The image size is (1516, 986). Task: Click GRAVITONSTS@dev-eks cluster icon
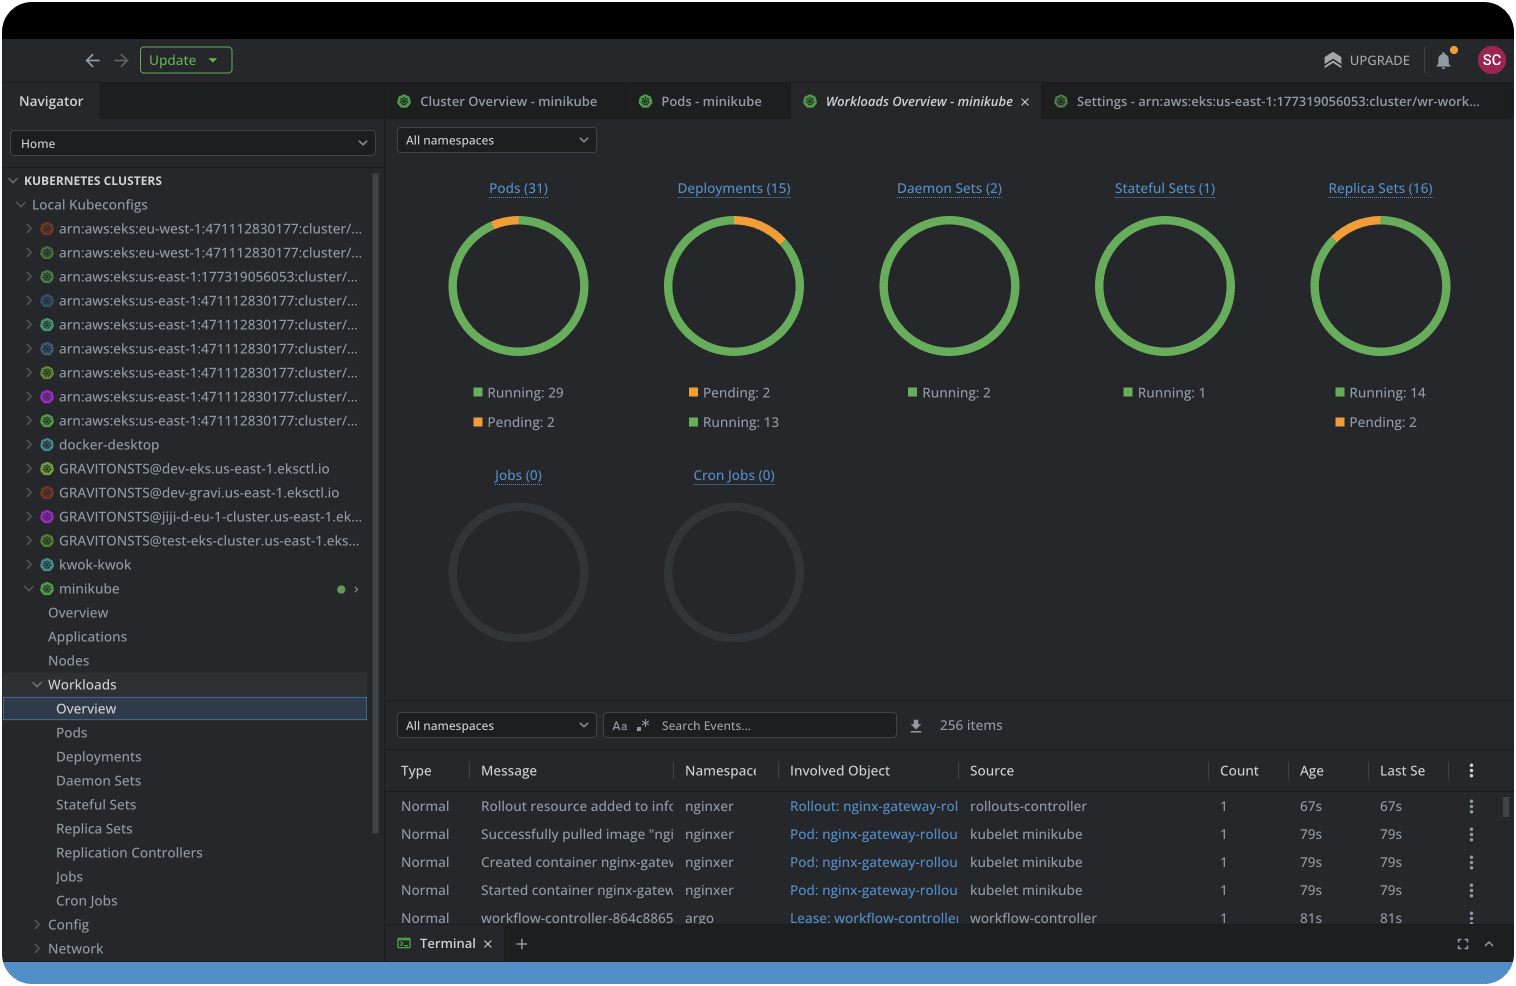[x=47, y=469]
